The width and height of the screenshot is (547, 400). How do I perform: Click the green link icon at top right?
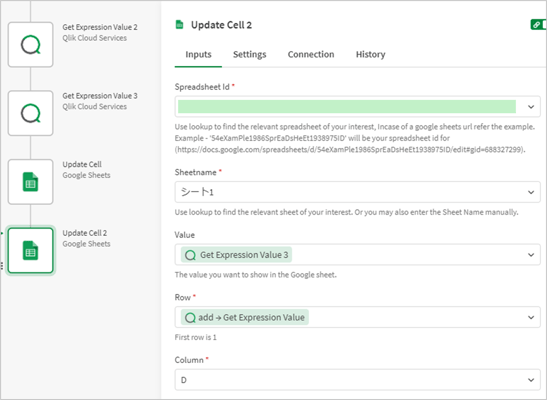pyautogui.click(x=538, y=25)
